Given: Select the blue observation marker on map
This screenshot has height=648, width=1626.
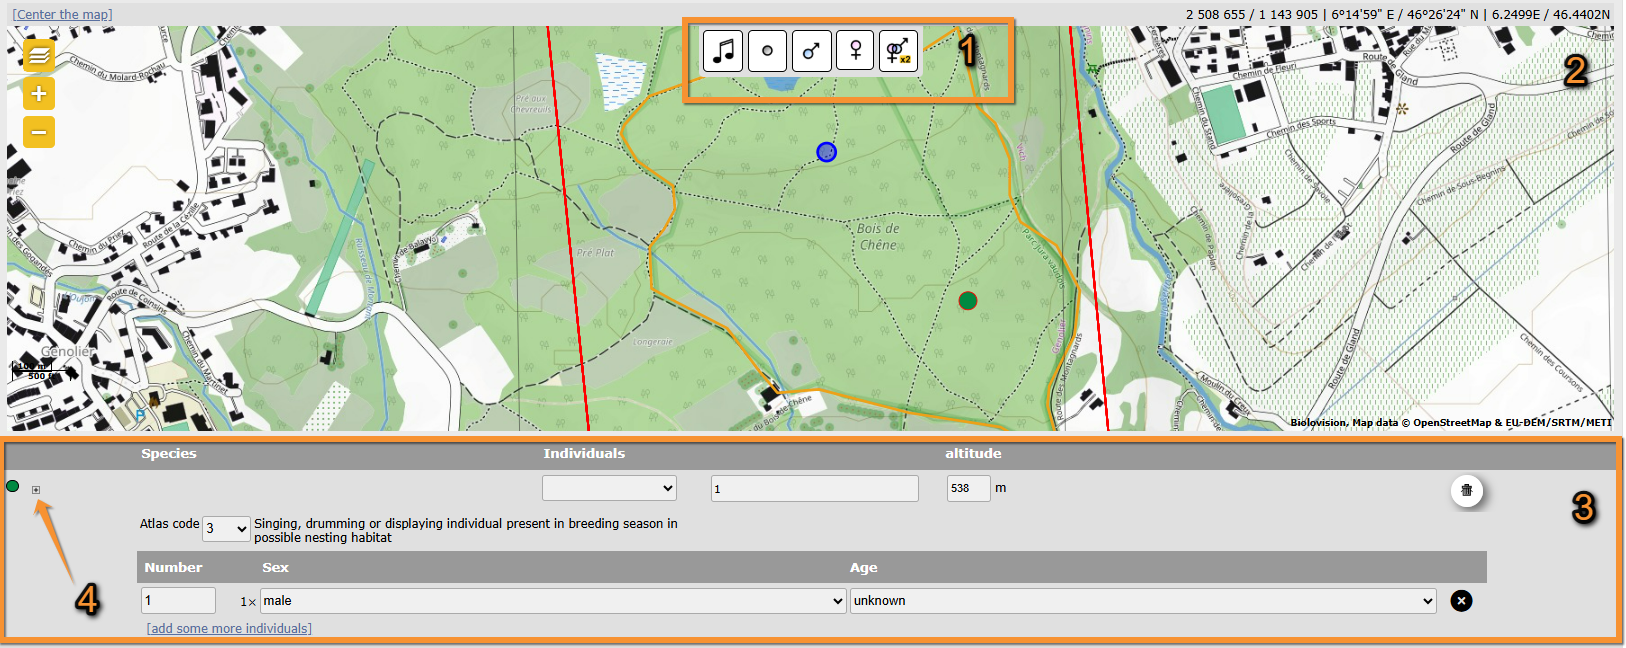Looking at the screenshot, I should (x=826, y=152).
